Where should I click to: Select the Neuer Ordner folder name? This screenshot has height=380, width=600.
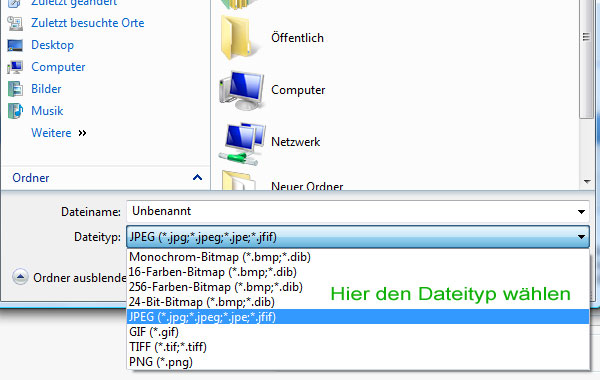(x=307, y=186)
